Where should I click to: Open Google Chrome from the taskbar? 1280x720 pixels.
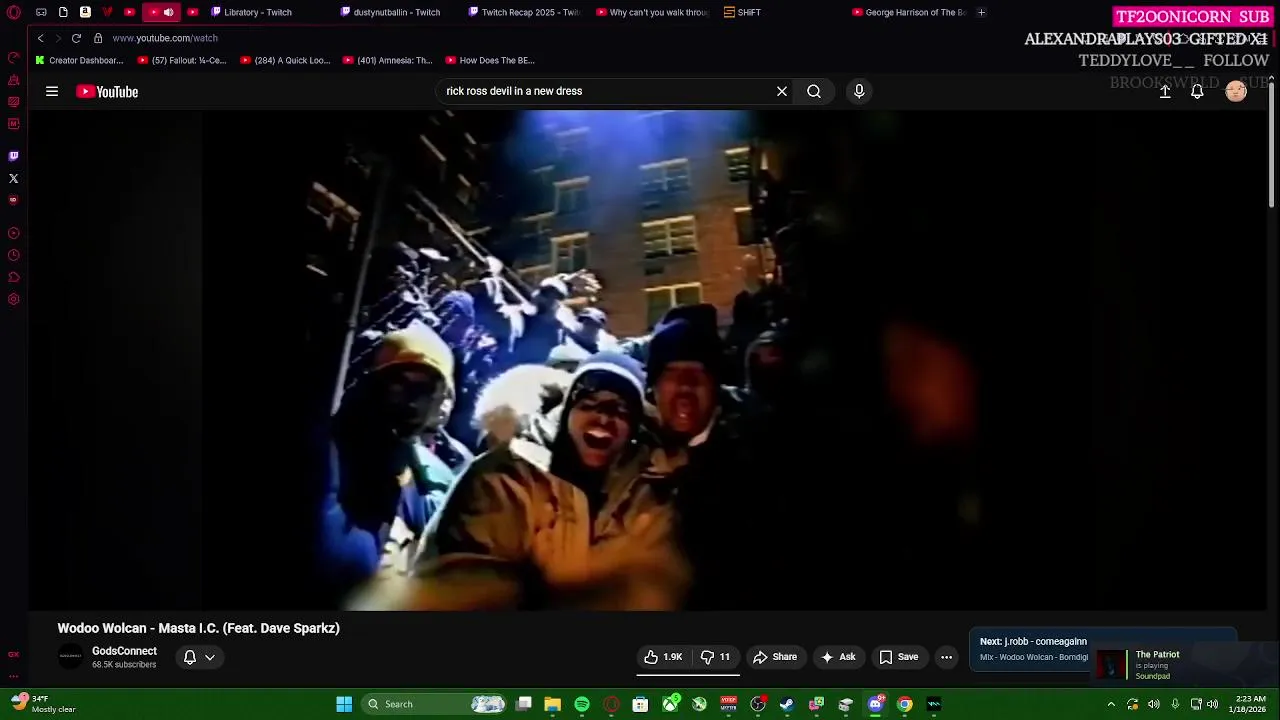point(904,704)
